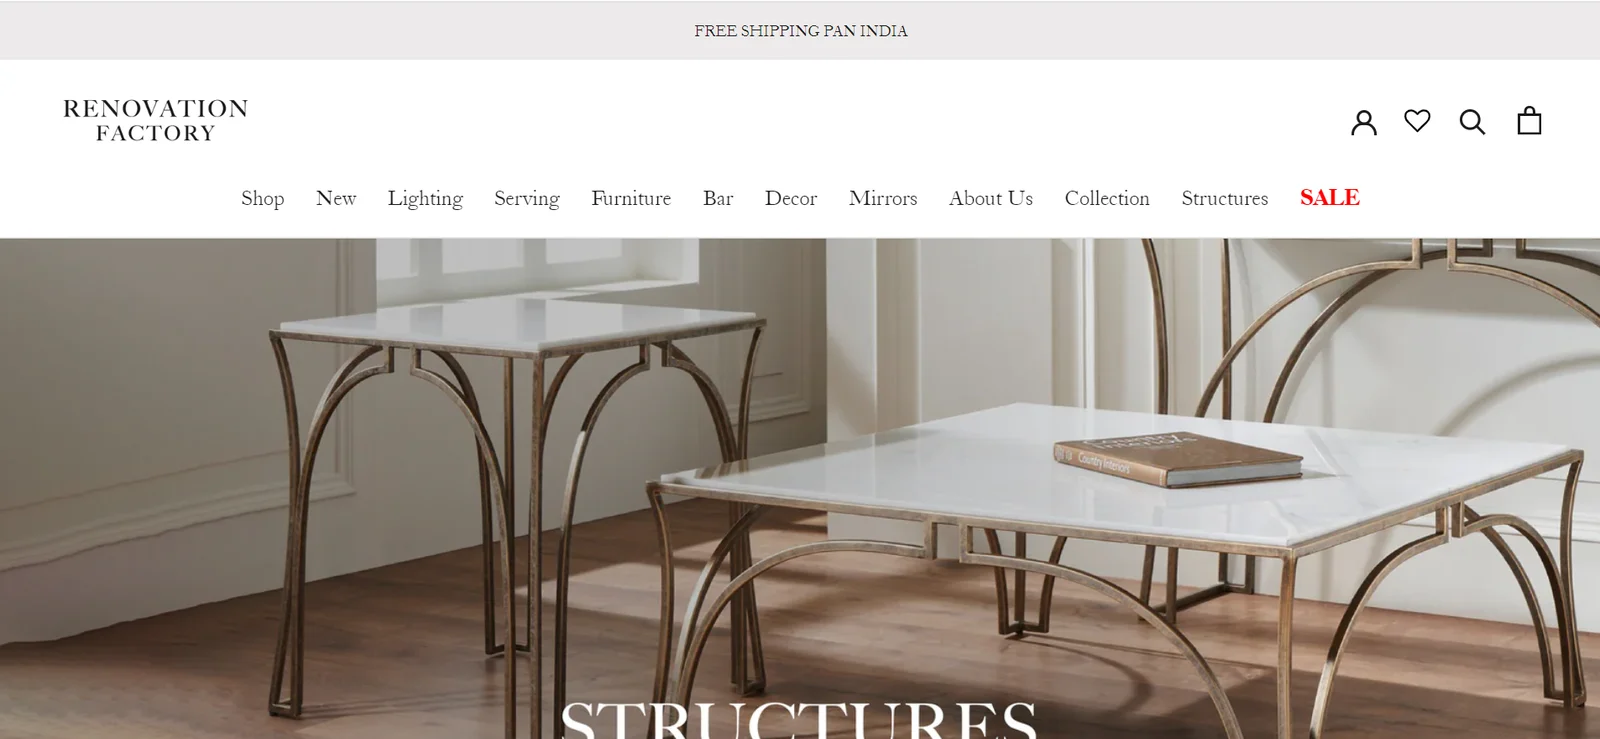Click the STRUCTURES heading on banner

pyautogui.click(x=799, y=719)
